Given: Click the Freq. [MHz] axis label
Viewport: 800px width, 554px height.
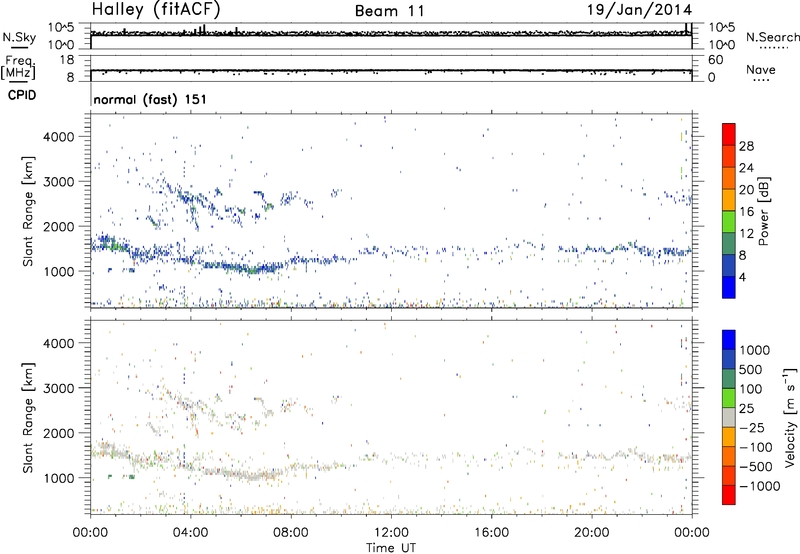Looking at the screenshot, I should coord(18,67).
